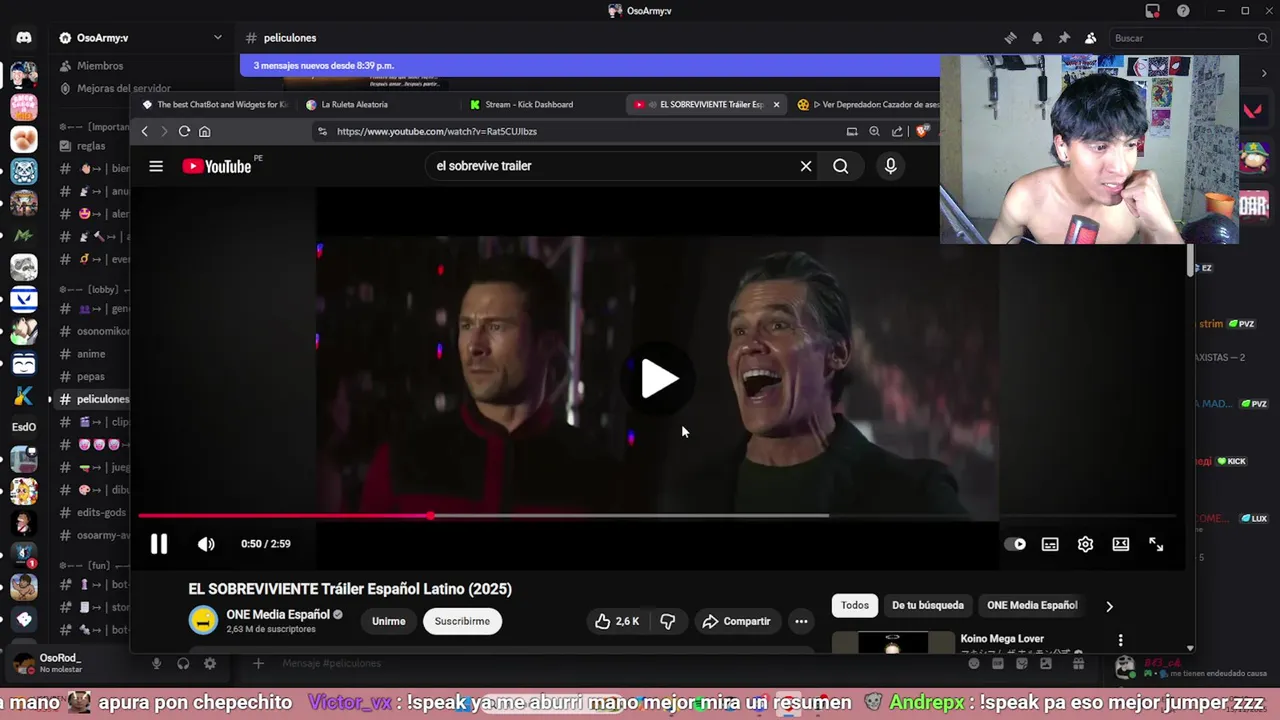Open more actions menu beside Compartir
Image resolution: width=1280 pixels, height=720 pixels.
801,621
